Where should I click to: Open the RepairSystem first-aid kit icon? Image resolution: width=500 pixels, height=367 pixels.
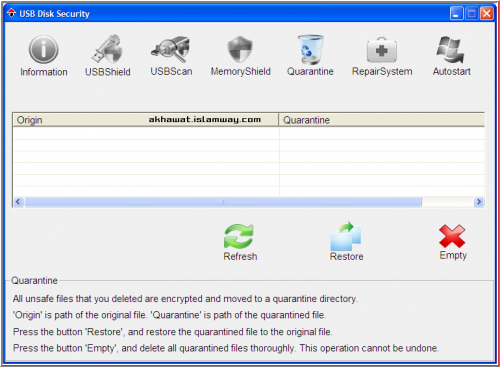382,50
